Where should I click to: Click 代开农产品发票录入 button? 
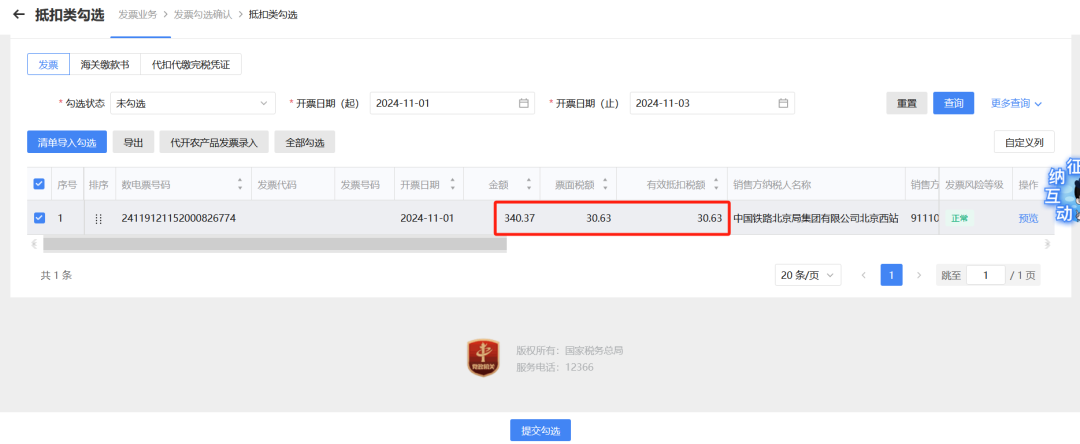click(214, 142)
